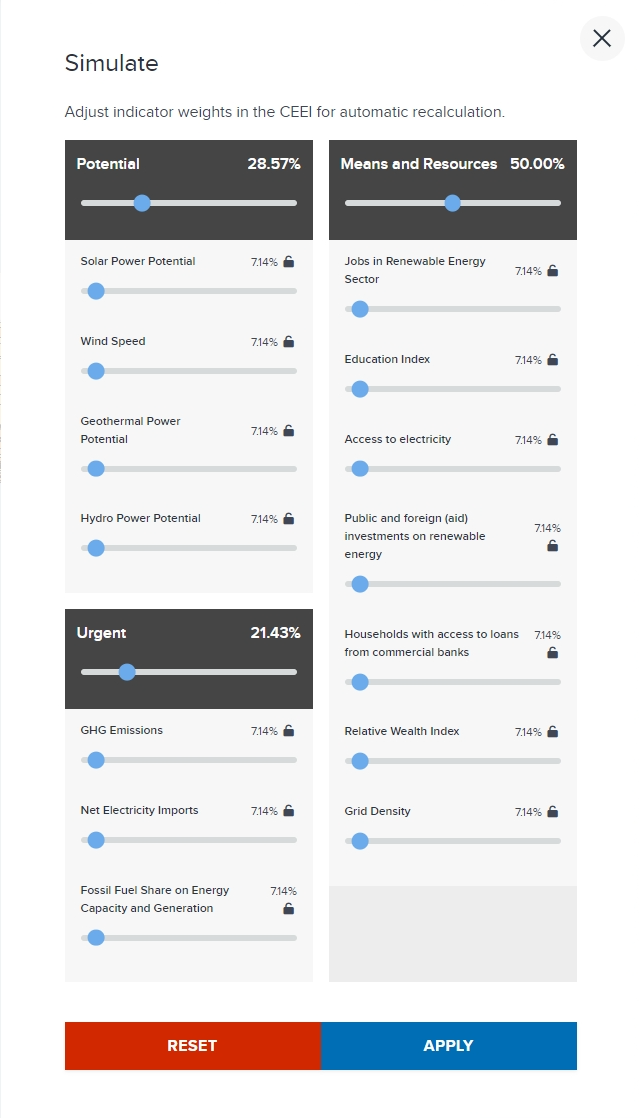Click the RESET button
The width and height of the screenshot is (639, 1118).
point(192,1045)
